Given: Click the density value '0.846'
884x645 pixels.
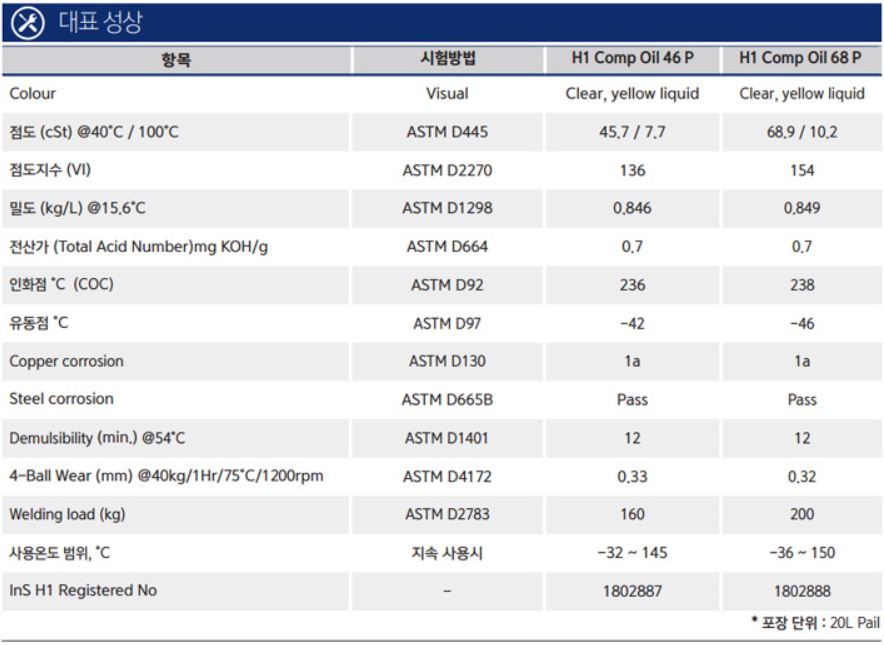Looking at the screenshot, I should tap(632, 208).
